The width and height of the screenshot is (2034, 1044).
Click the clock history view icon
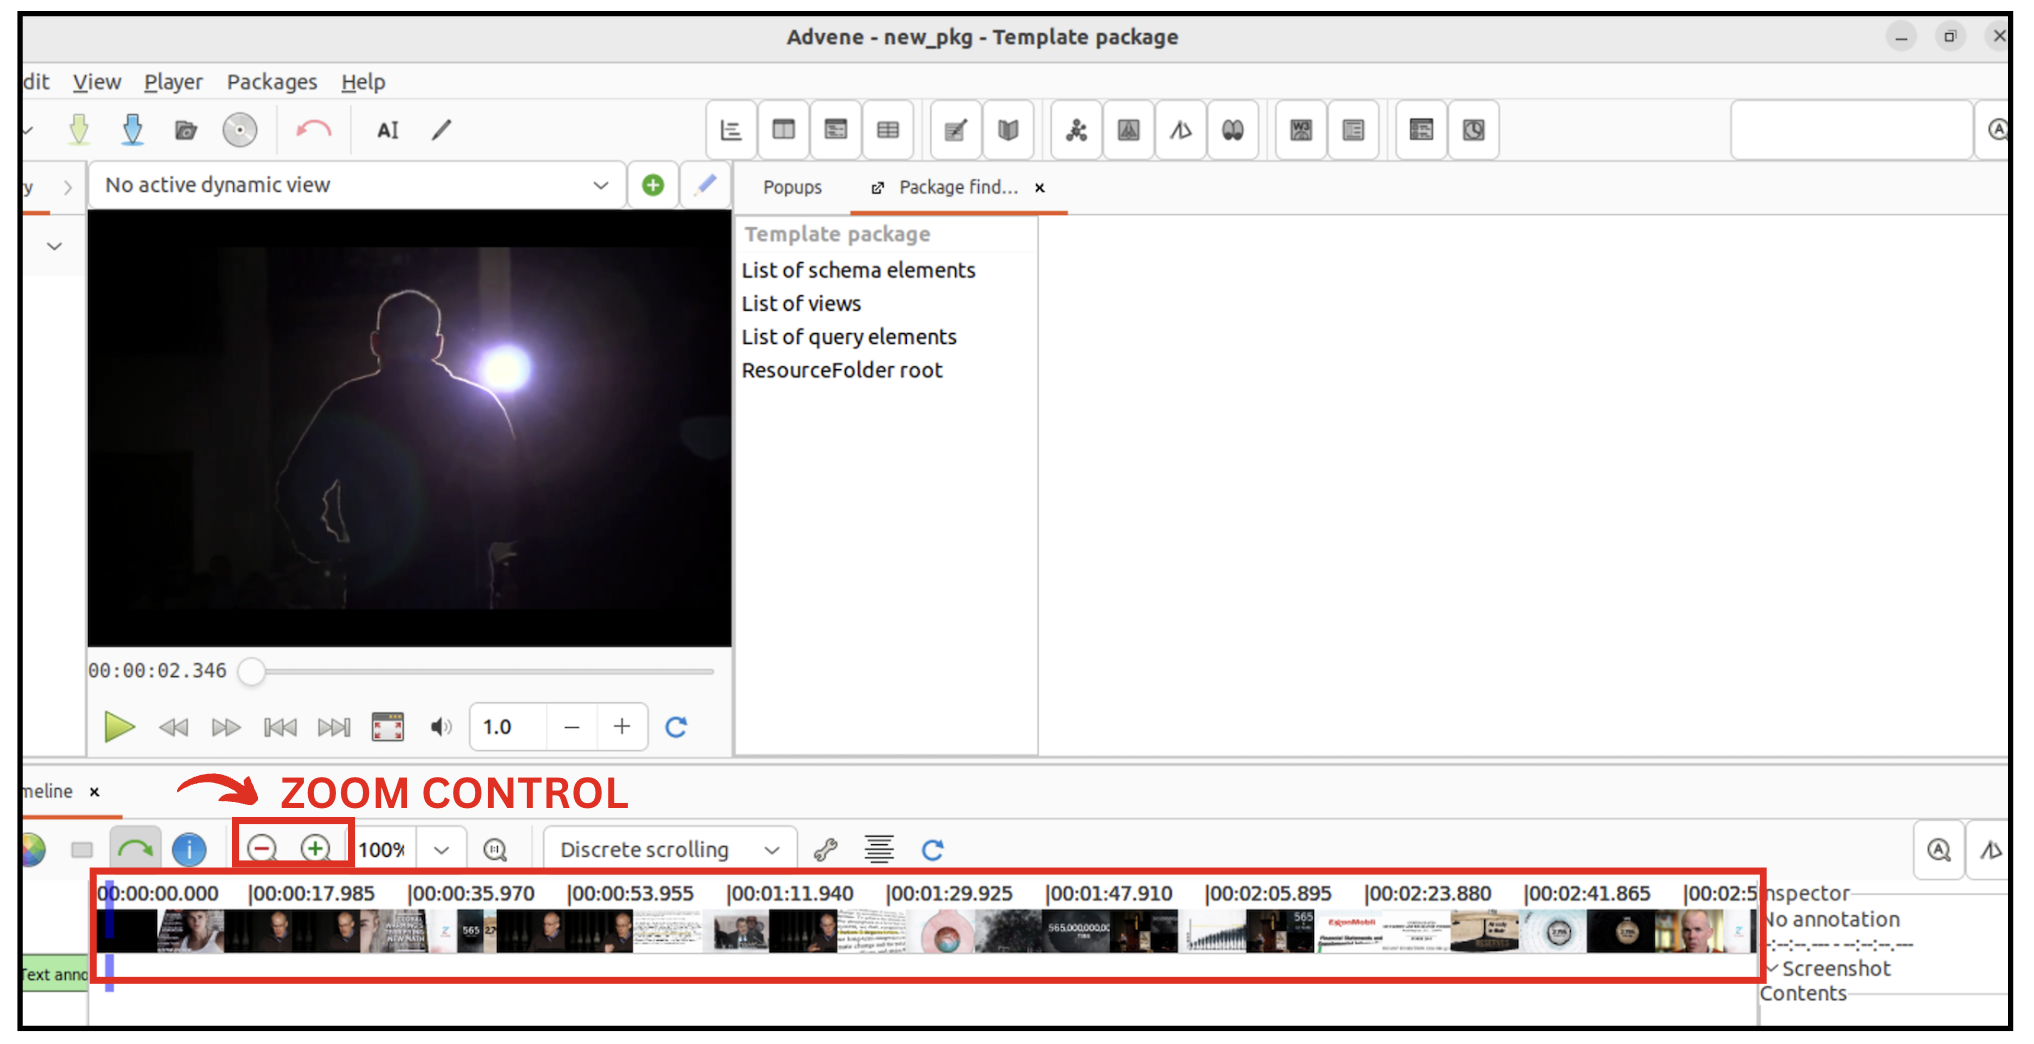click(x=1474, y=130)
